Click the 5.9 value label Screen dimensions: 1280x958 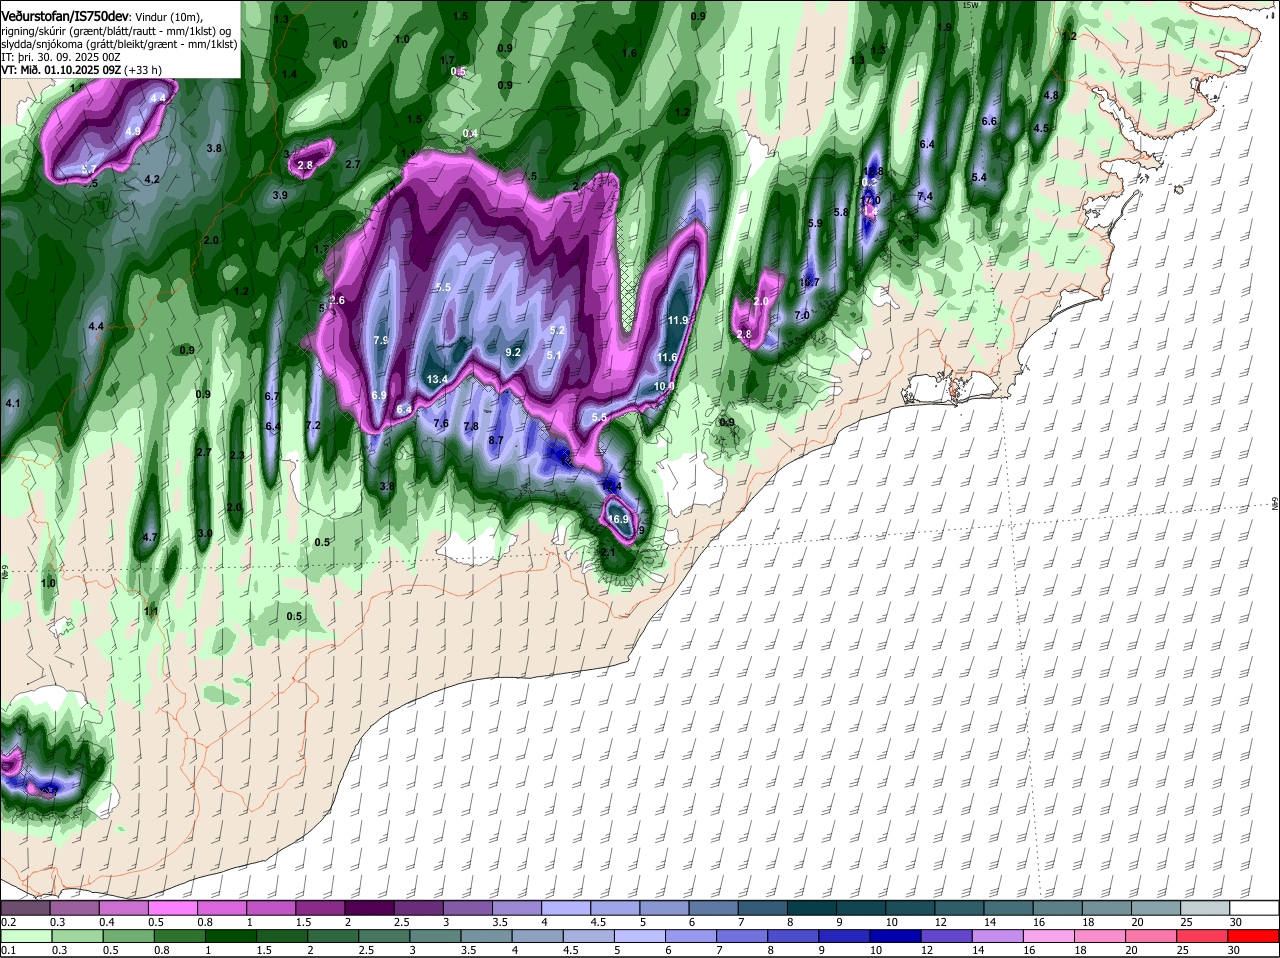point(815,223)
